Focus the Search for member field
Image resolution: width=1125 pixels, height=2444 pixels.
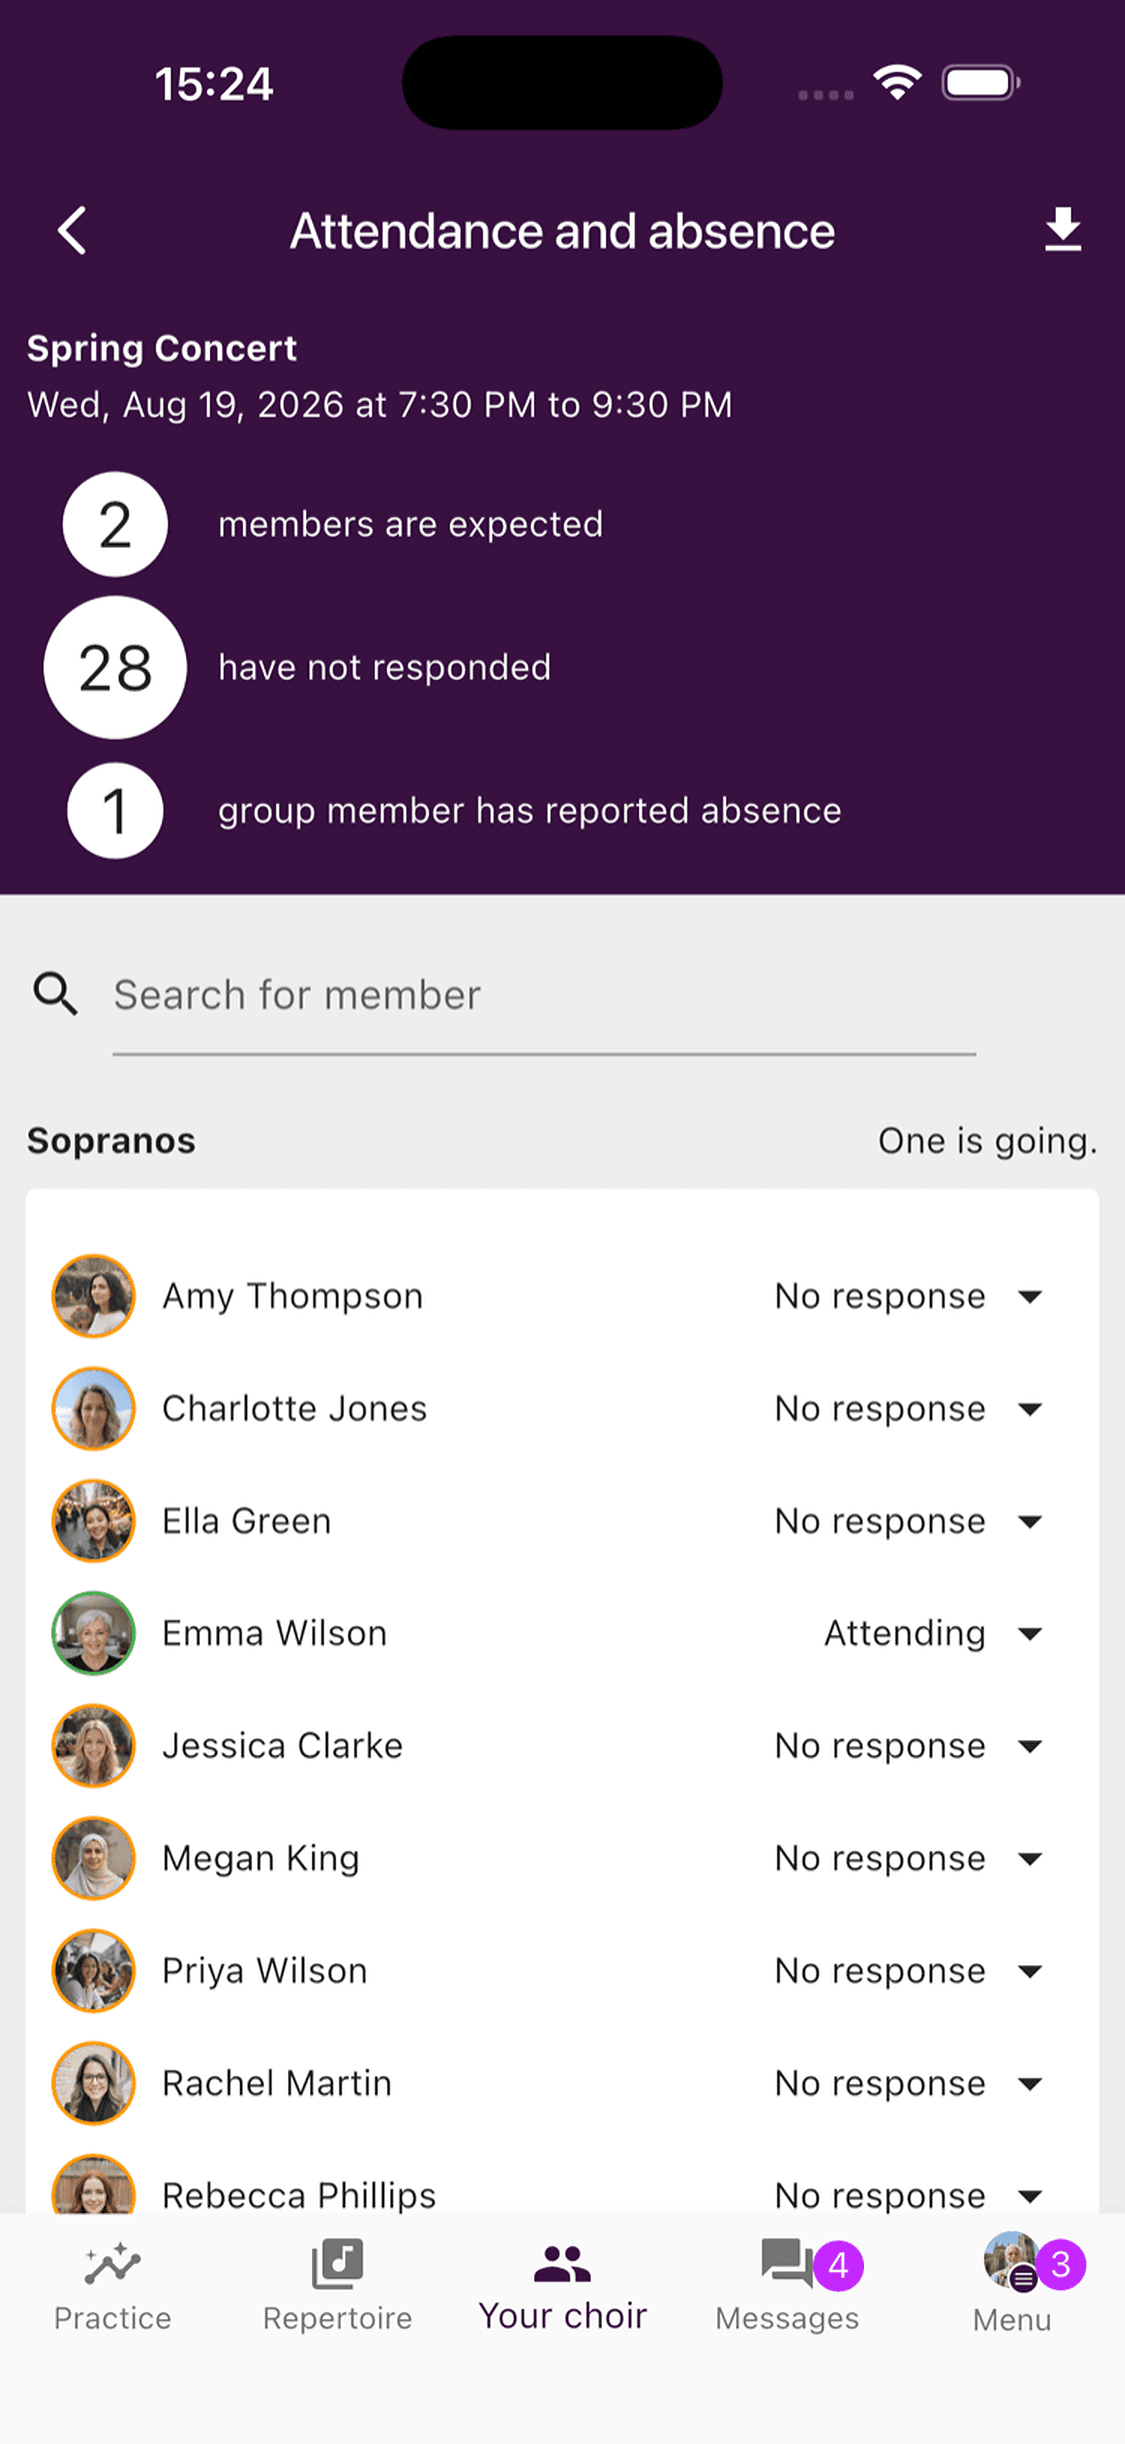click(x=544, y=996)
